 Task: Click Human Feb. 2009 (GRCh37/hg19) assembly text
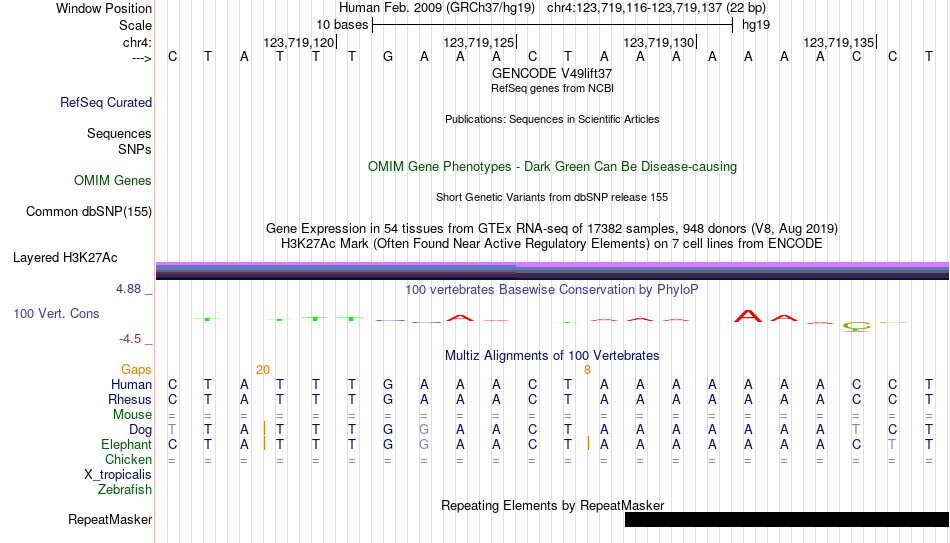tap(437, 8)
